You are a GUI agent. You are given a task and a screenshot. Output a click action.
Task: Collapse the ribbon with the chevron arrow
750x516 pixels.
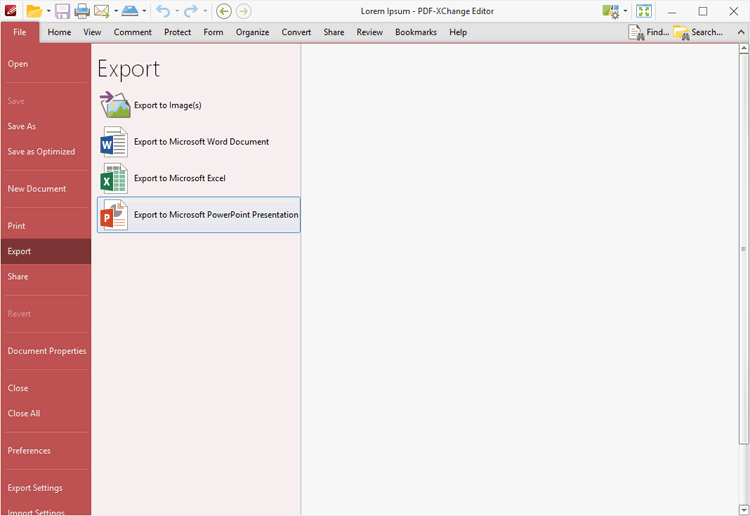point(741,32)
